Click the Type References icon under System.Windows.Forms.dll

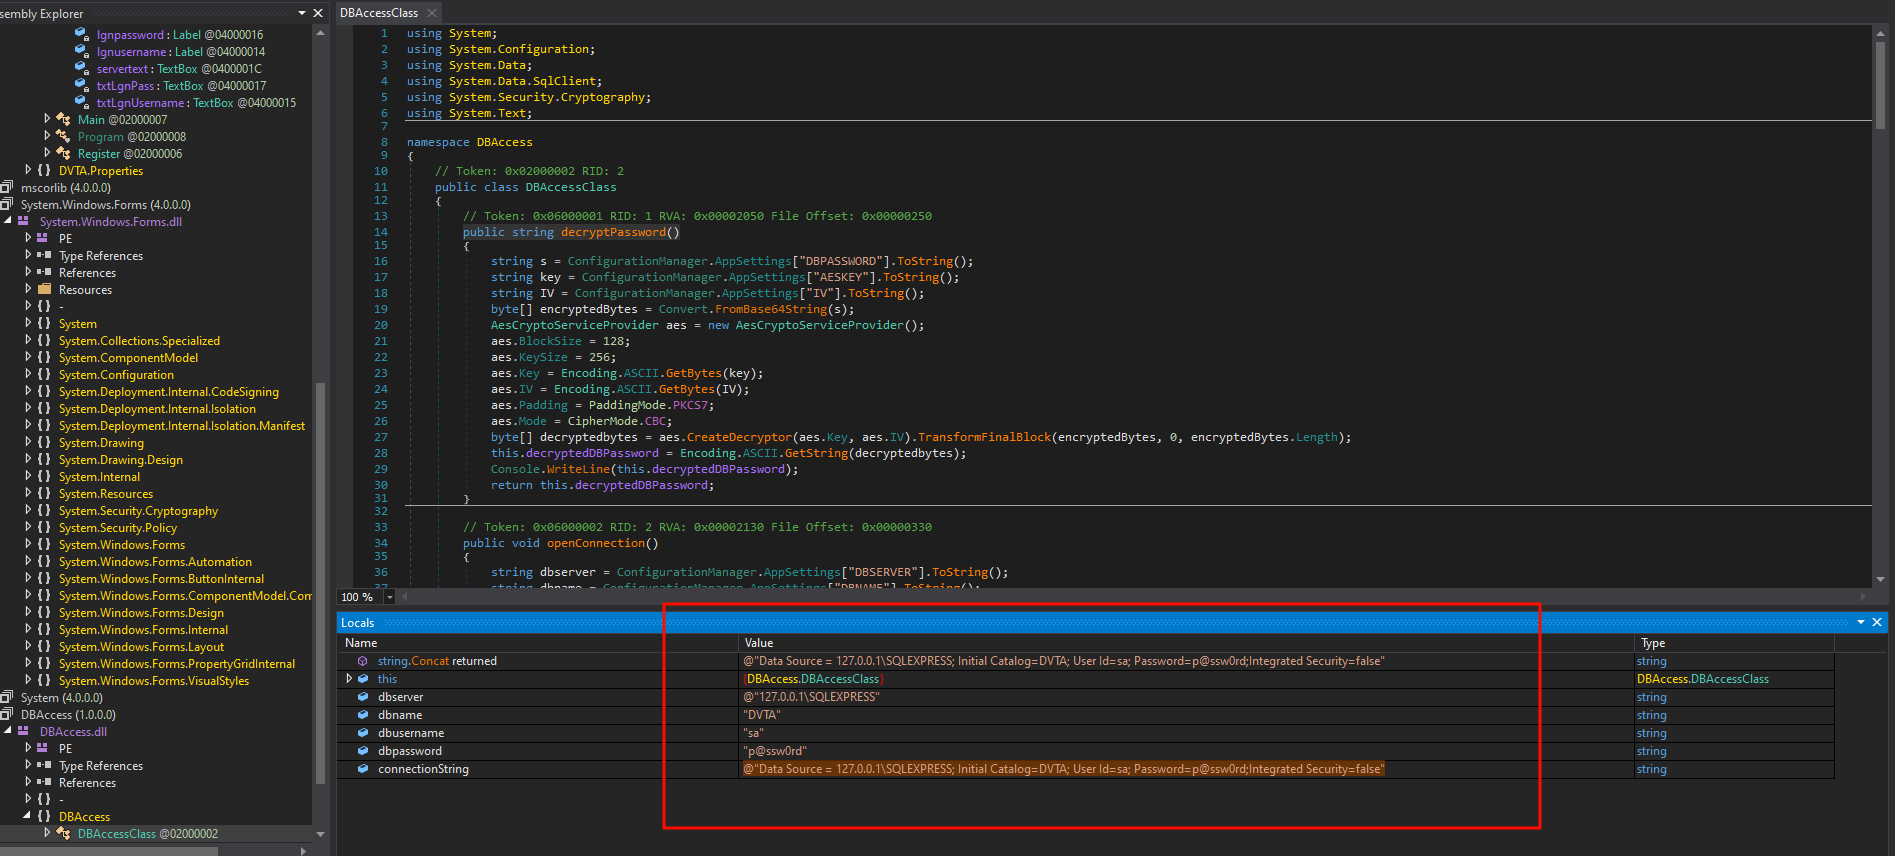pos(44,255)
